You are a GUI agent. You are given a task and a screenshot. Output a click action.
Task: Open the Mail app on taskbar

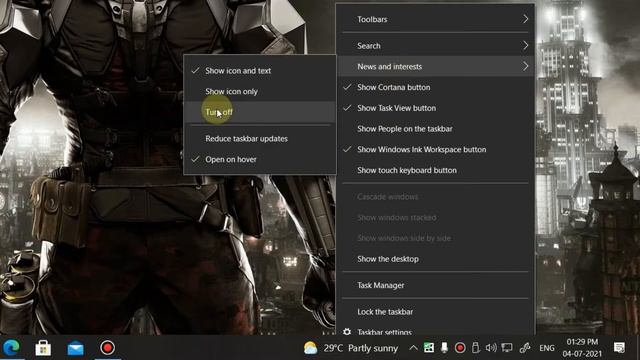(x=76, y=348)
